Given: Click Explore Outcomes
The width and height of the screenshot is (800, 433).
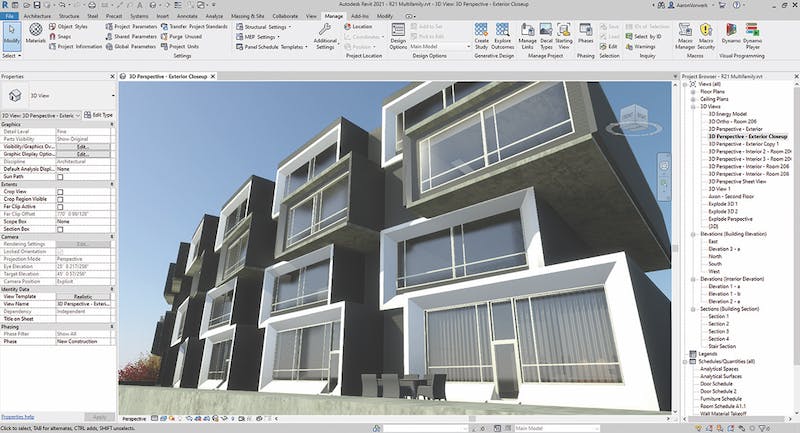Looking at the screenshot, I should tap(503, 36).
